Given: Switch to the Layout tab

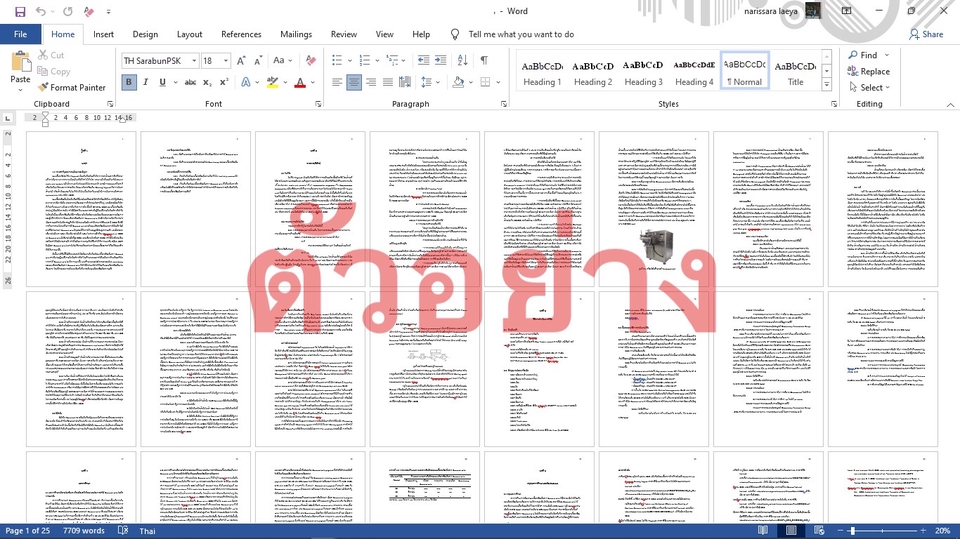Looking at the screenshot, I should 189,34.
